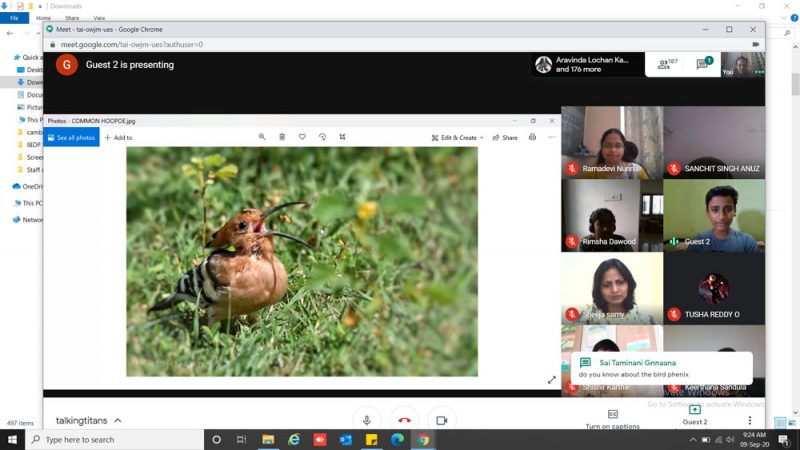This screenshot has width=800, height=450.
Task: Switch to Chrome on taskbar
Action: click(423, 439)
